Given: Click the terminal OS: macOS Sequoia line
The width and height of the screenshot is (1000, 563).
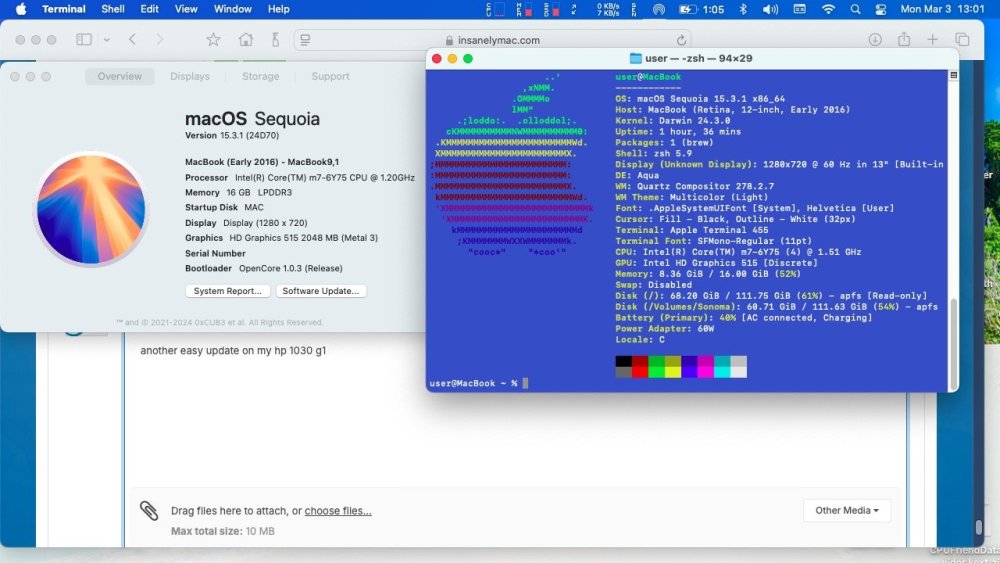Looking at the screenshot, I should [x=700, y=99].
